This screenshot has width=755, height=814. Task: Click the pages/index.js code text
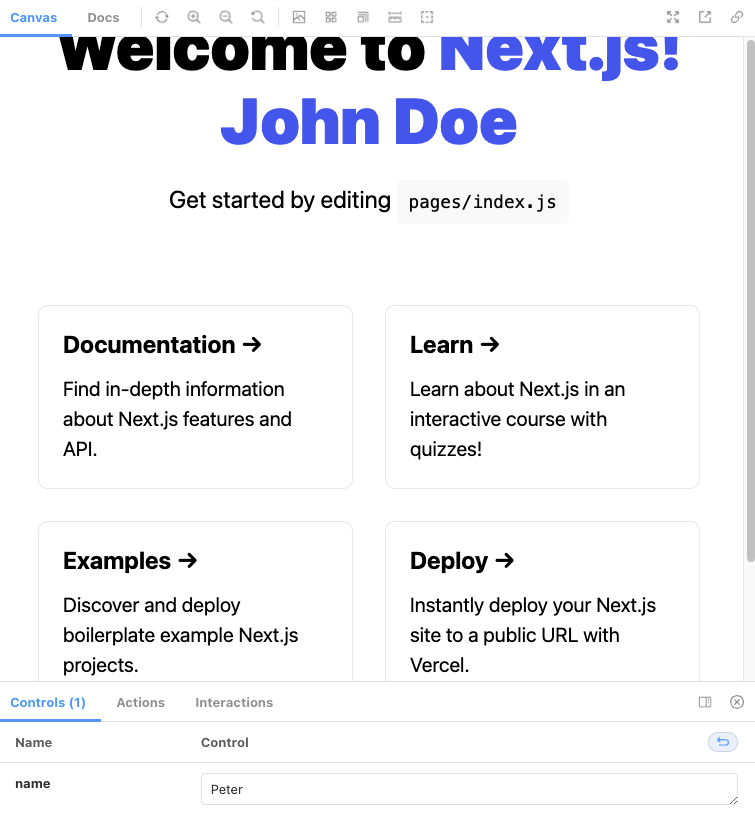coord(482,202)
